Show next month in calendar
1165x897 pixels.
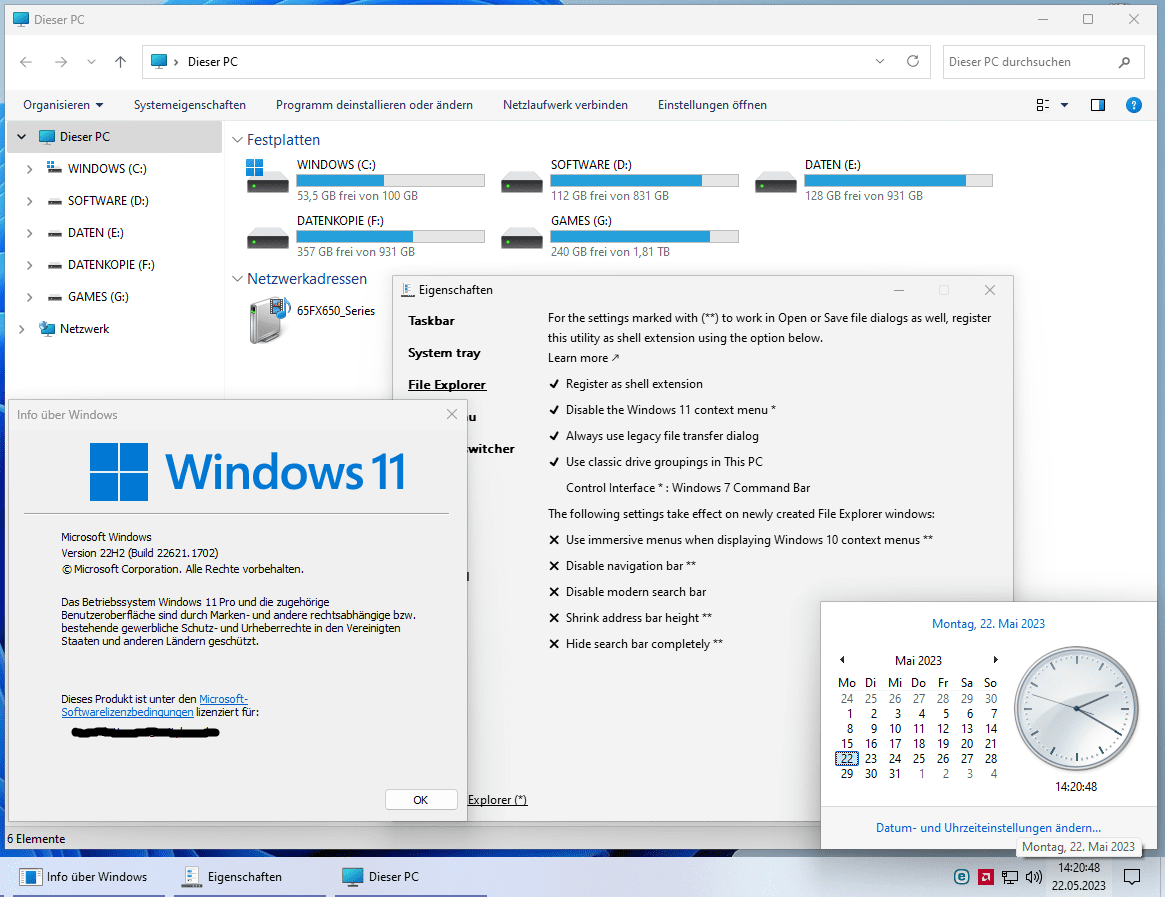996,660
